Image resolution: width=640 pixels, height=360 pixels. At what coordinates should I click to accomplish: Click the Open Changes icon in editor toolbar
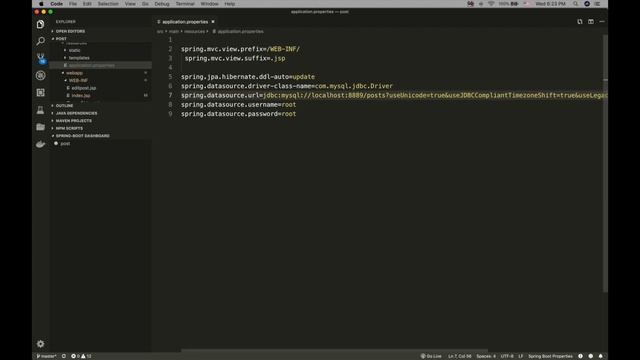coord(580,22)
